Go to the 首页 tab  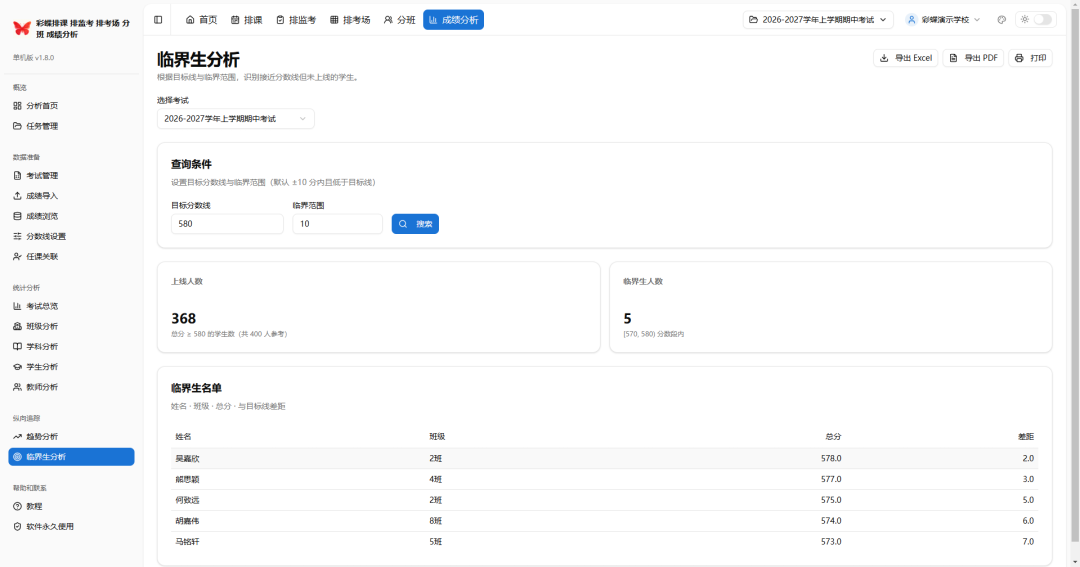201,20
